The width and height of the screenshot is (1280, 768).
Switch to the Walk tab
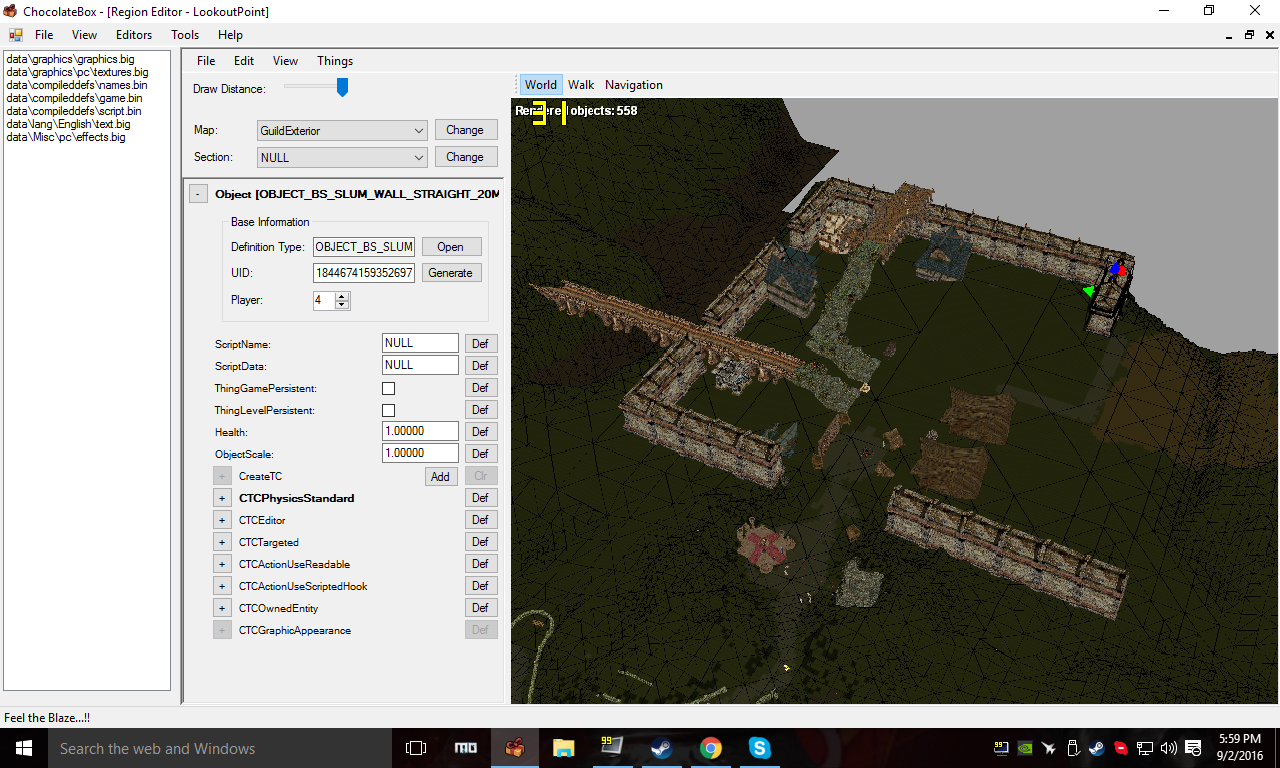click(x=581, y=85)
